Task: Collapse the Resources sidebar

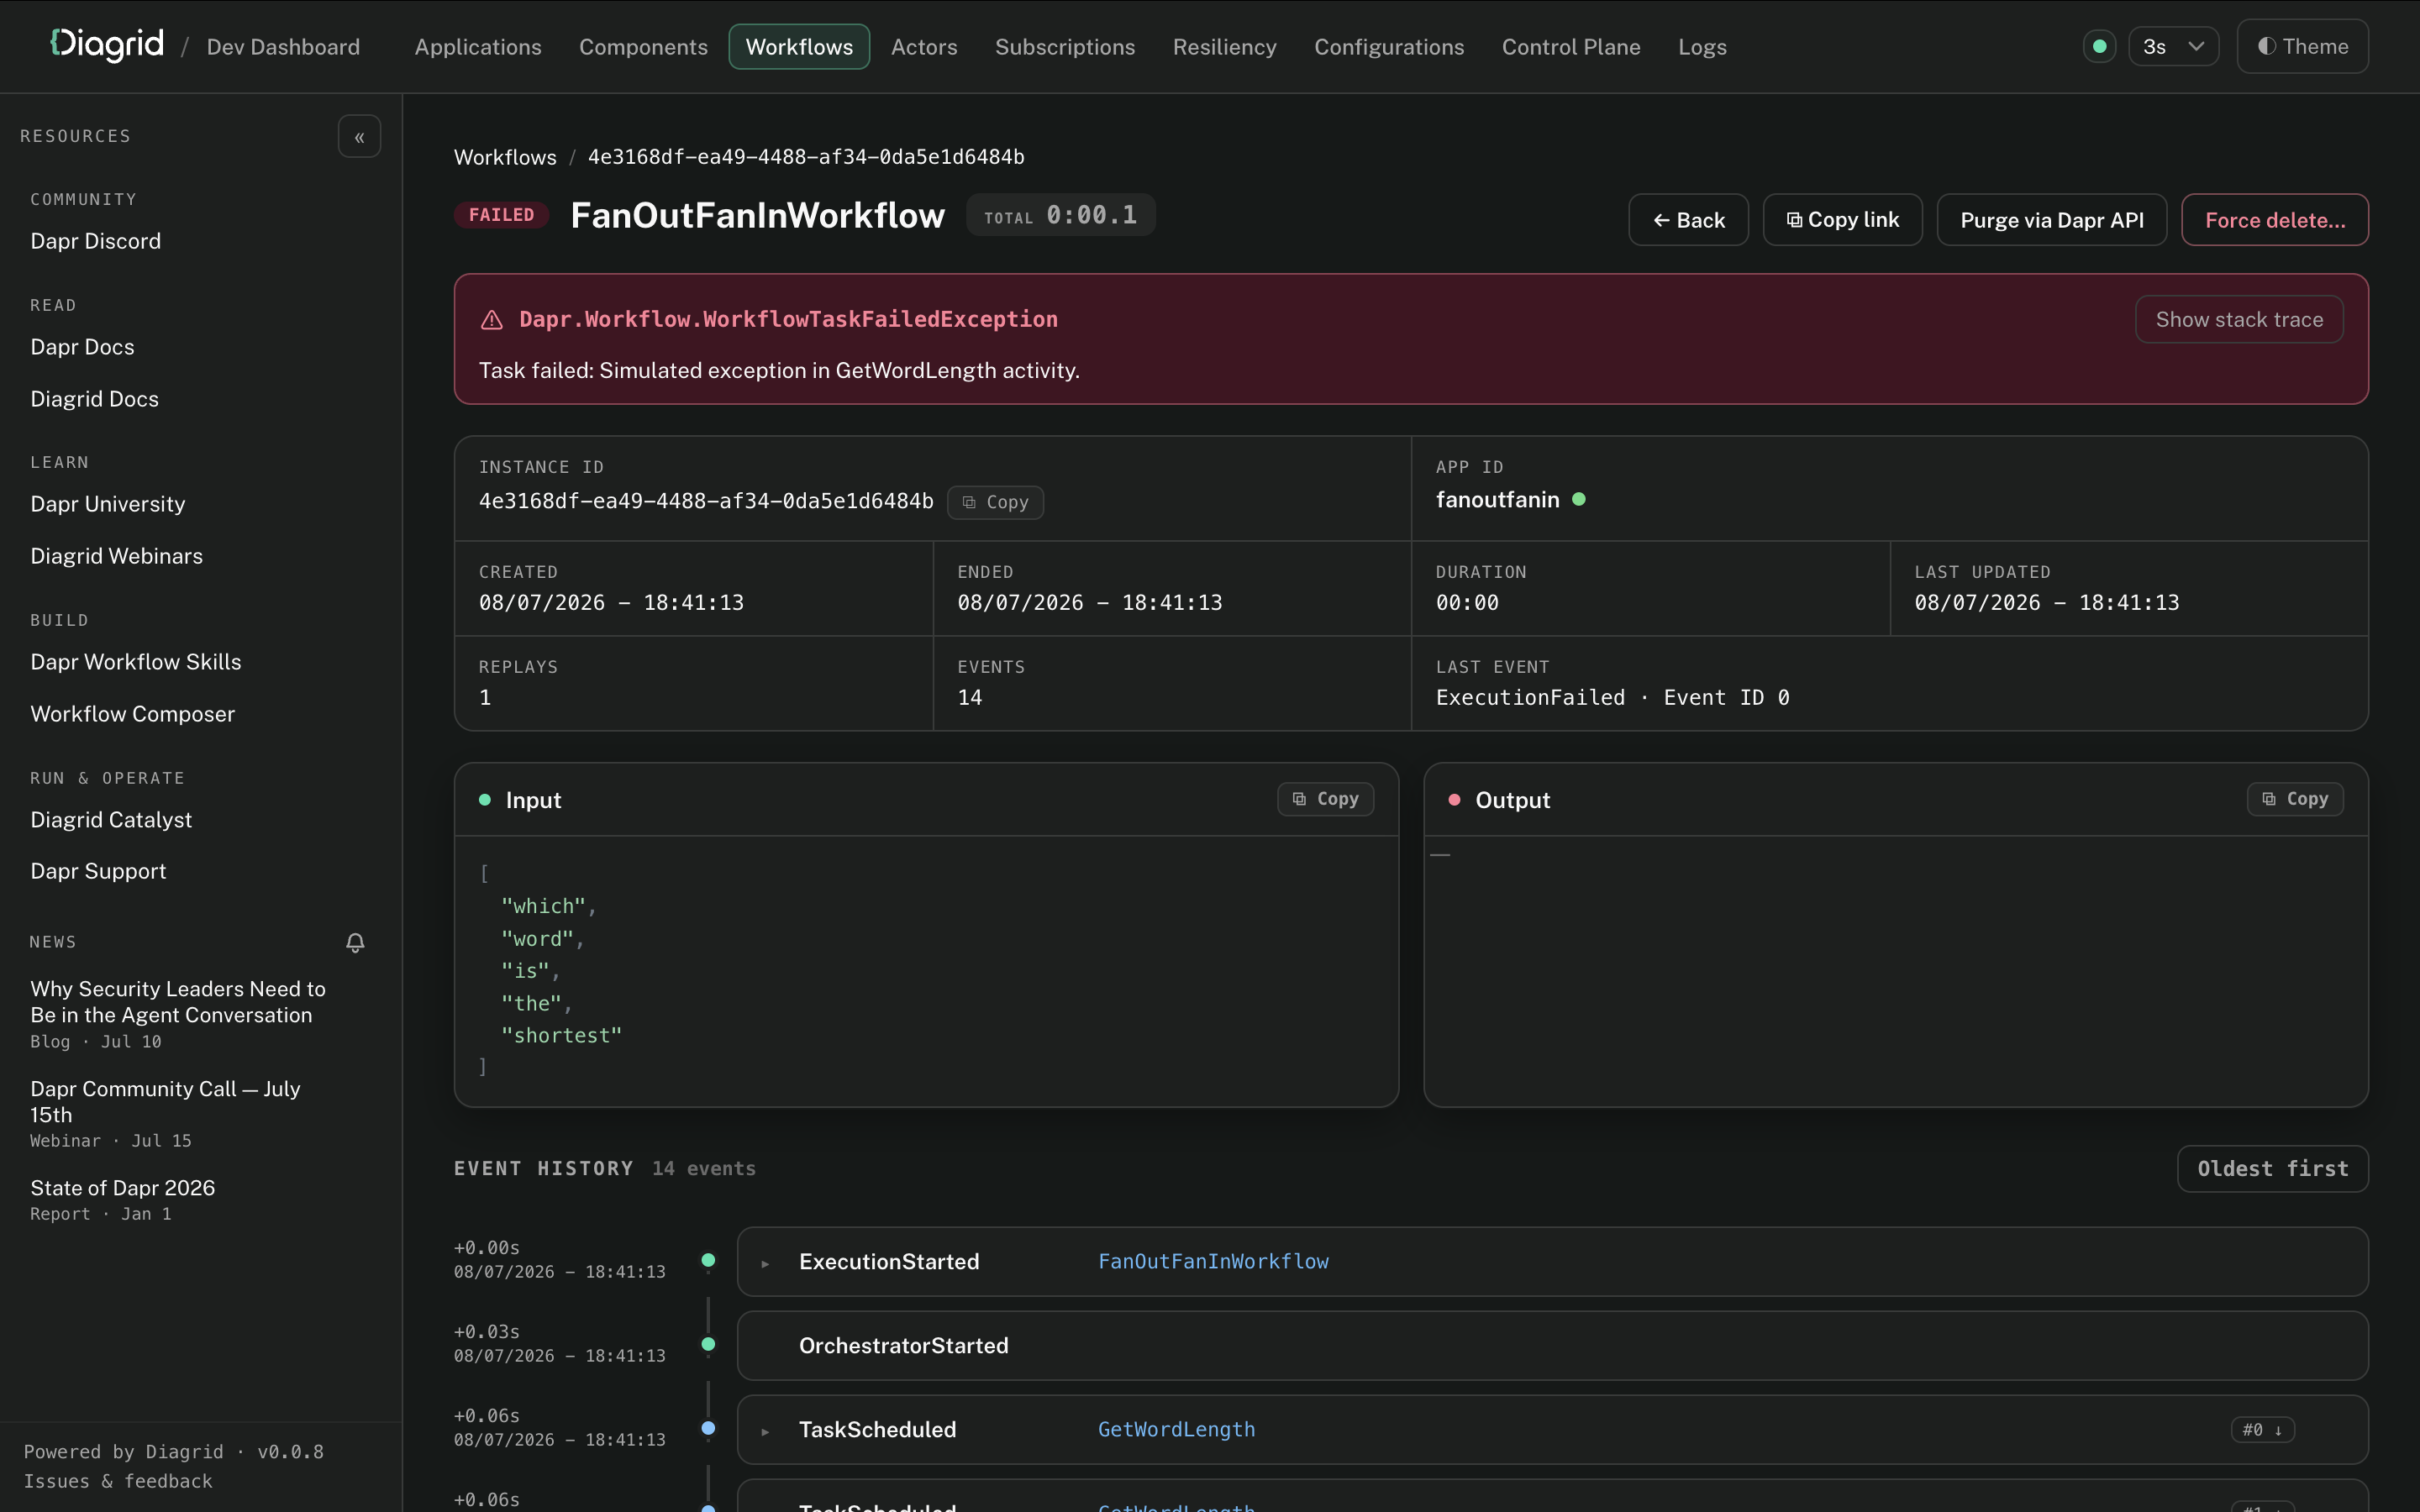Action: [359, 137]
